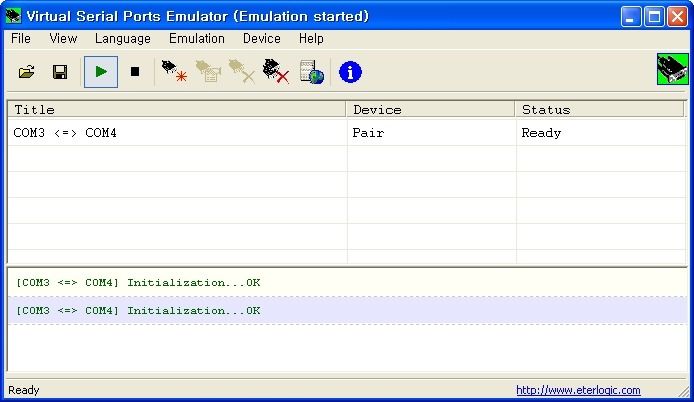The height and width of the screenshot is (402, 694).
Task: Open the Help menu
Action: tap(311, 39)
